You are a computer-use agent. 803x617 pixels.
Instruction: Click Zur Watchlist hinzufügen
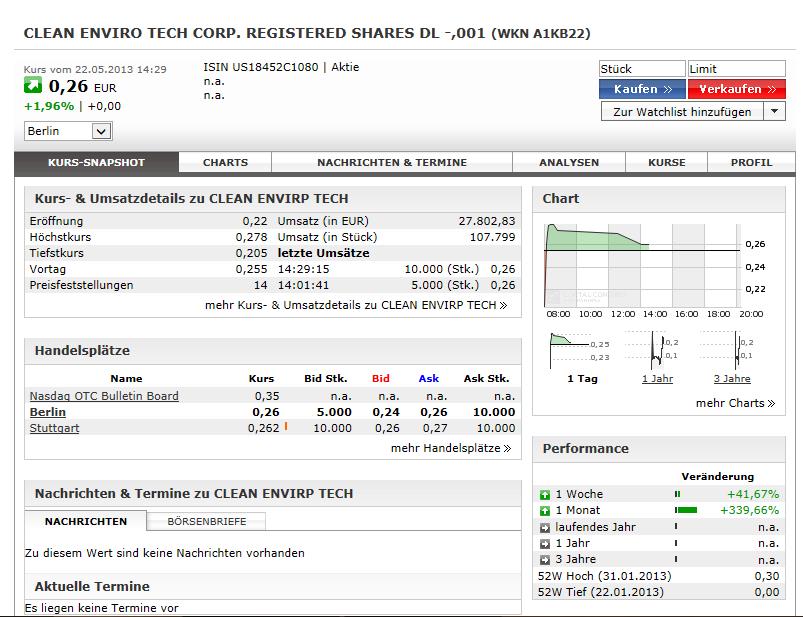click(x=681, y=111)
